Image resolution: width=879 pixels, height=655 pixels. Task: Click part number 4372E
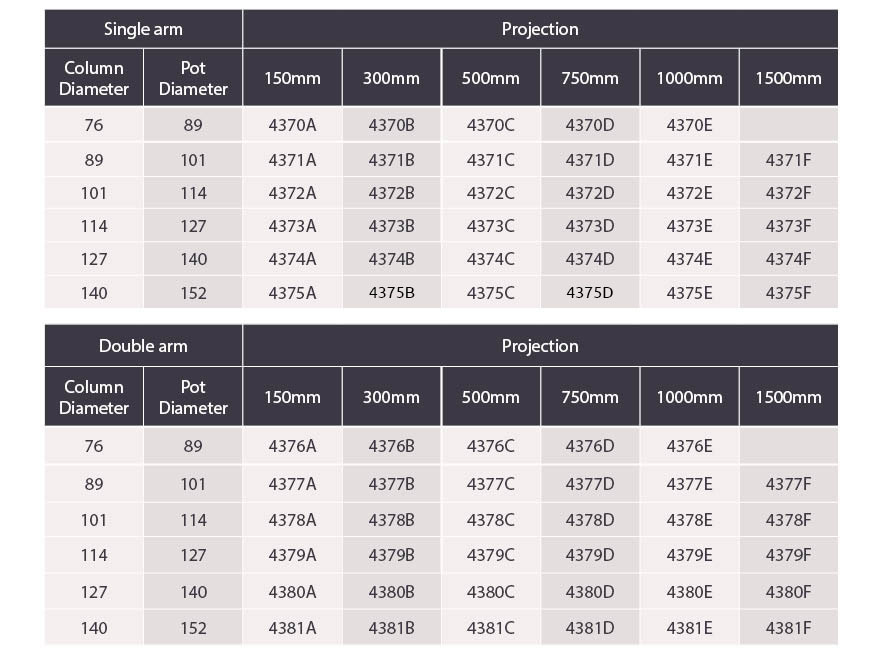click(689, 193)
